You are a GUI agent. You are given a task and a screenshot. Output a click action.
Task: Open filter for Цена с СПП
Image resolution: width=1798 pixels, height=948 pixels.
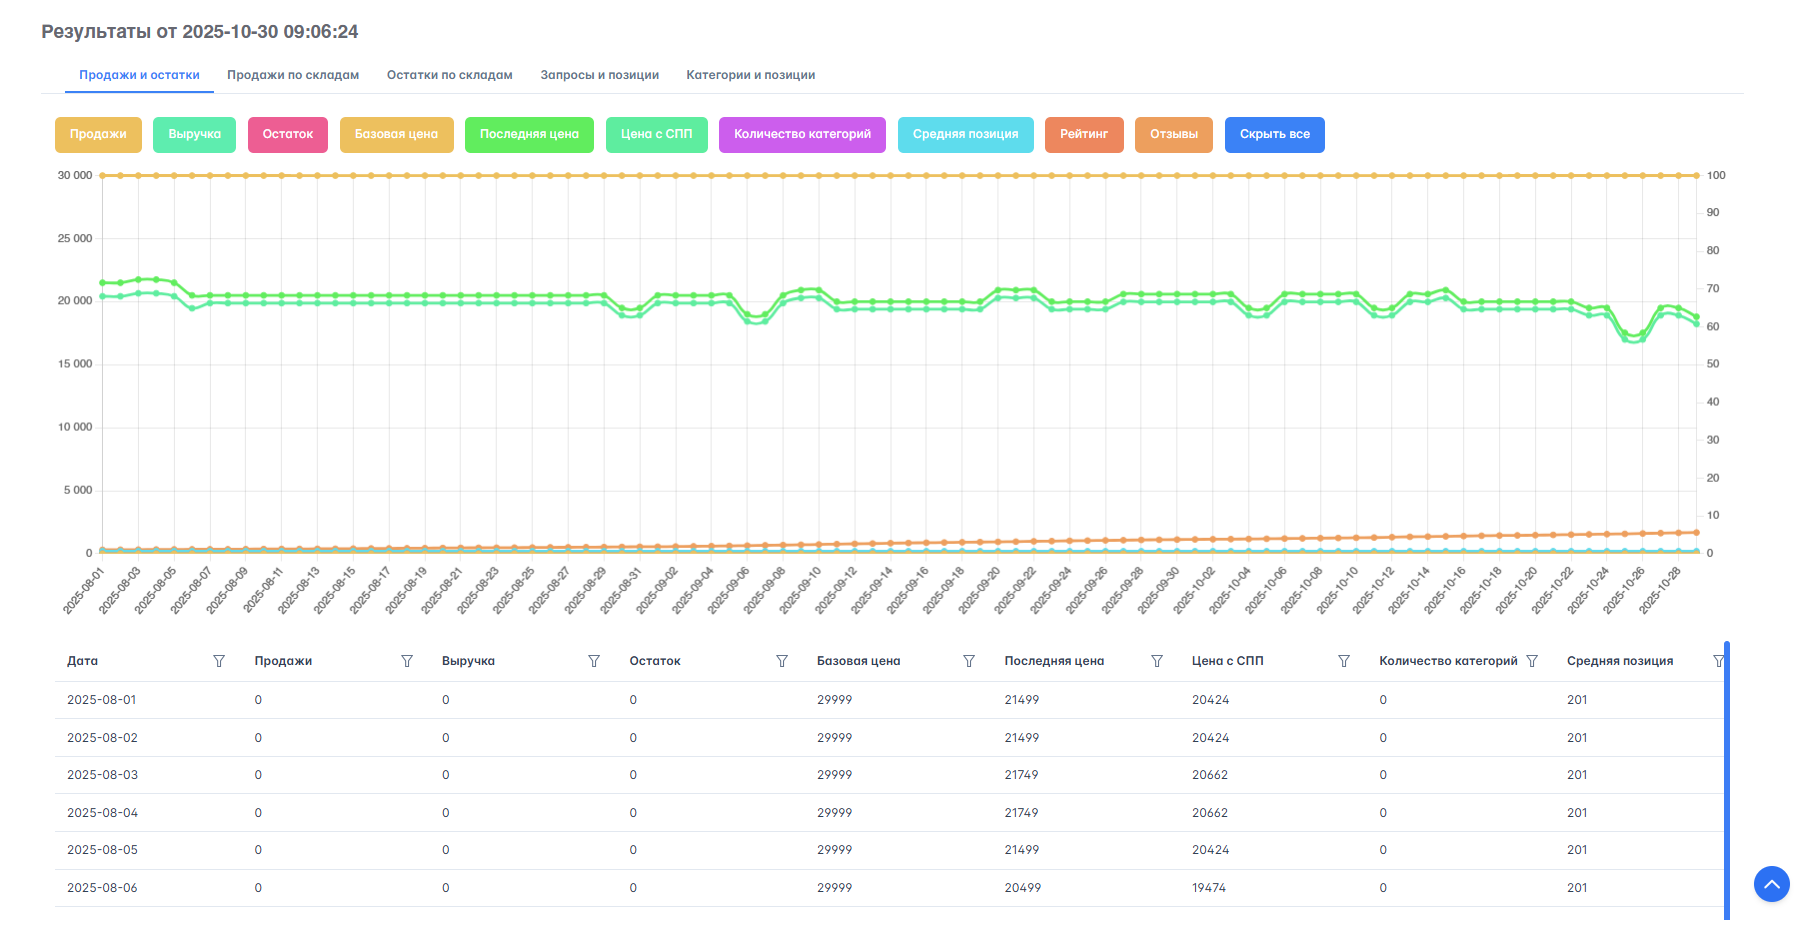1344,661
